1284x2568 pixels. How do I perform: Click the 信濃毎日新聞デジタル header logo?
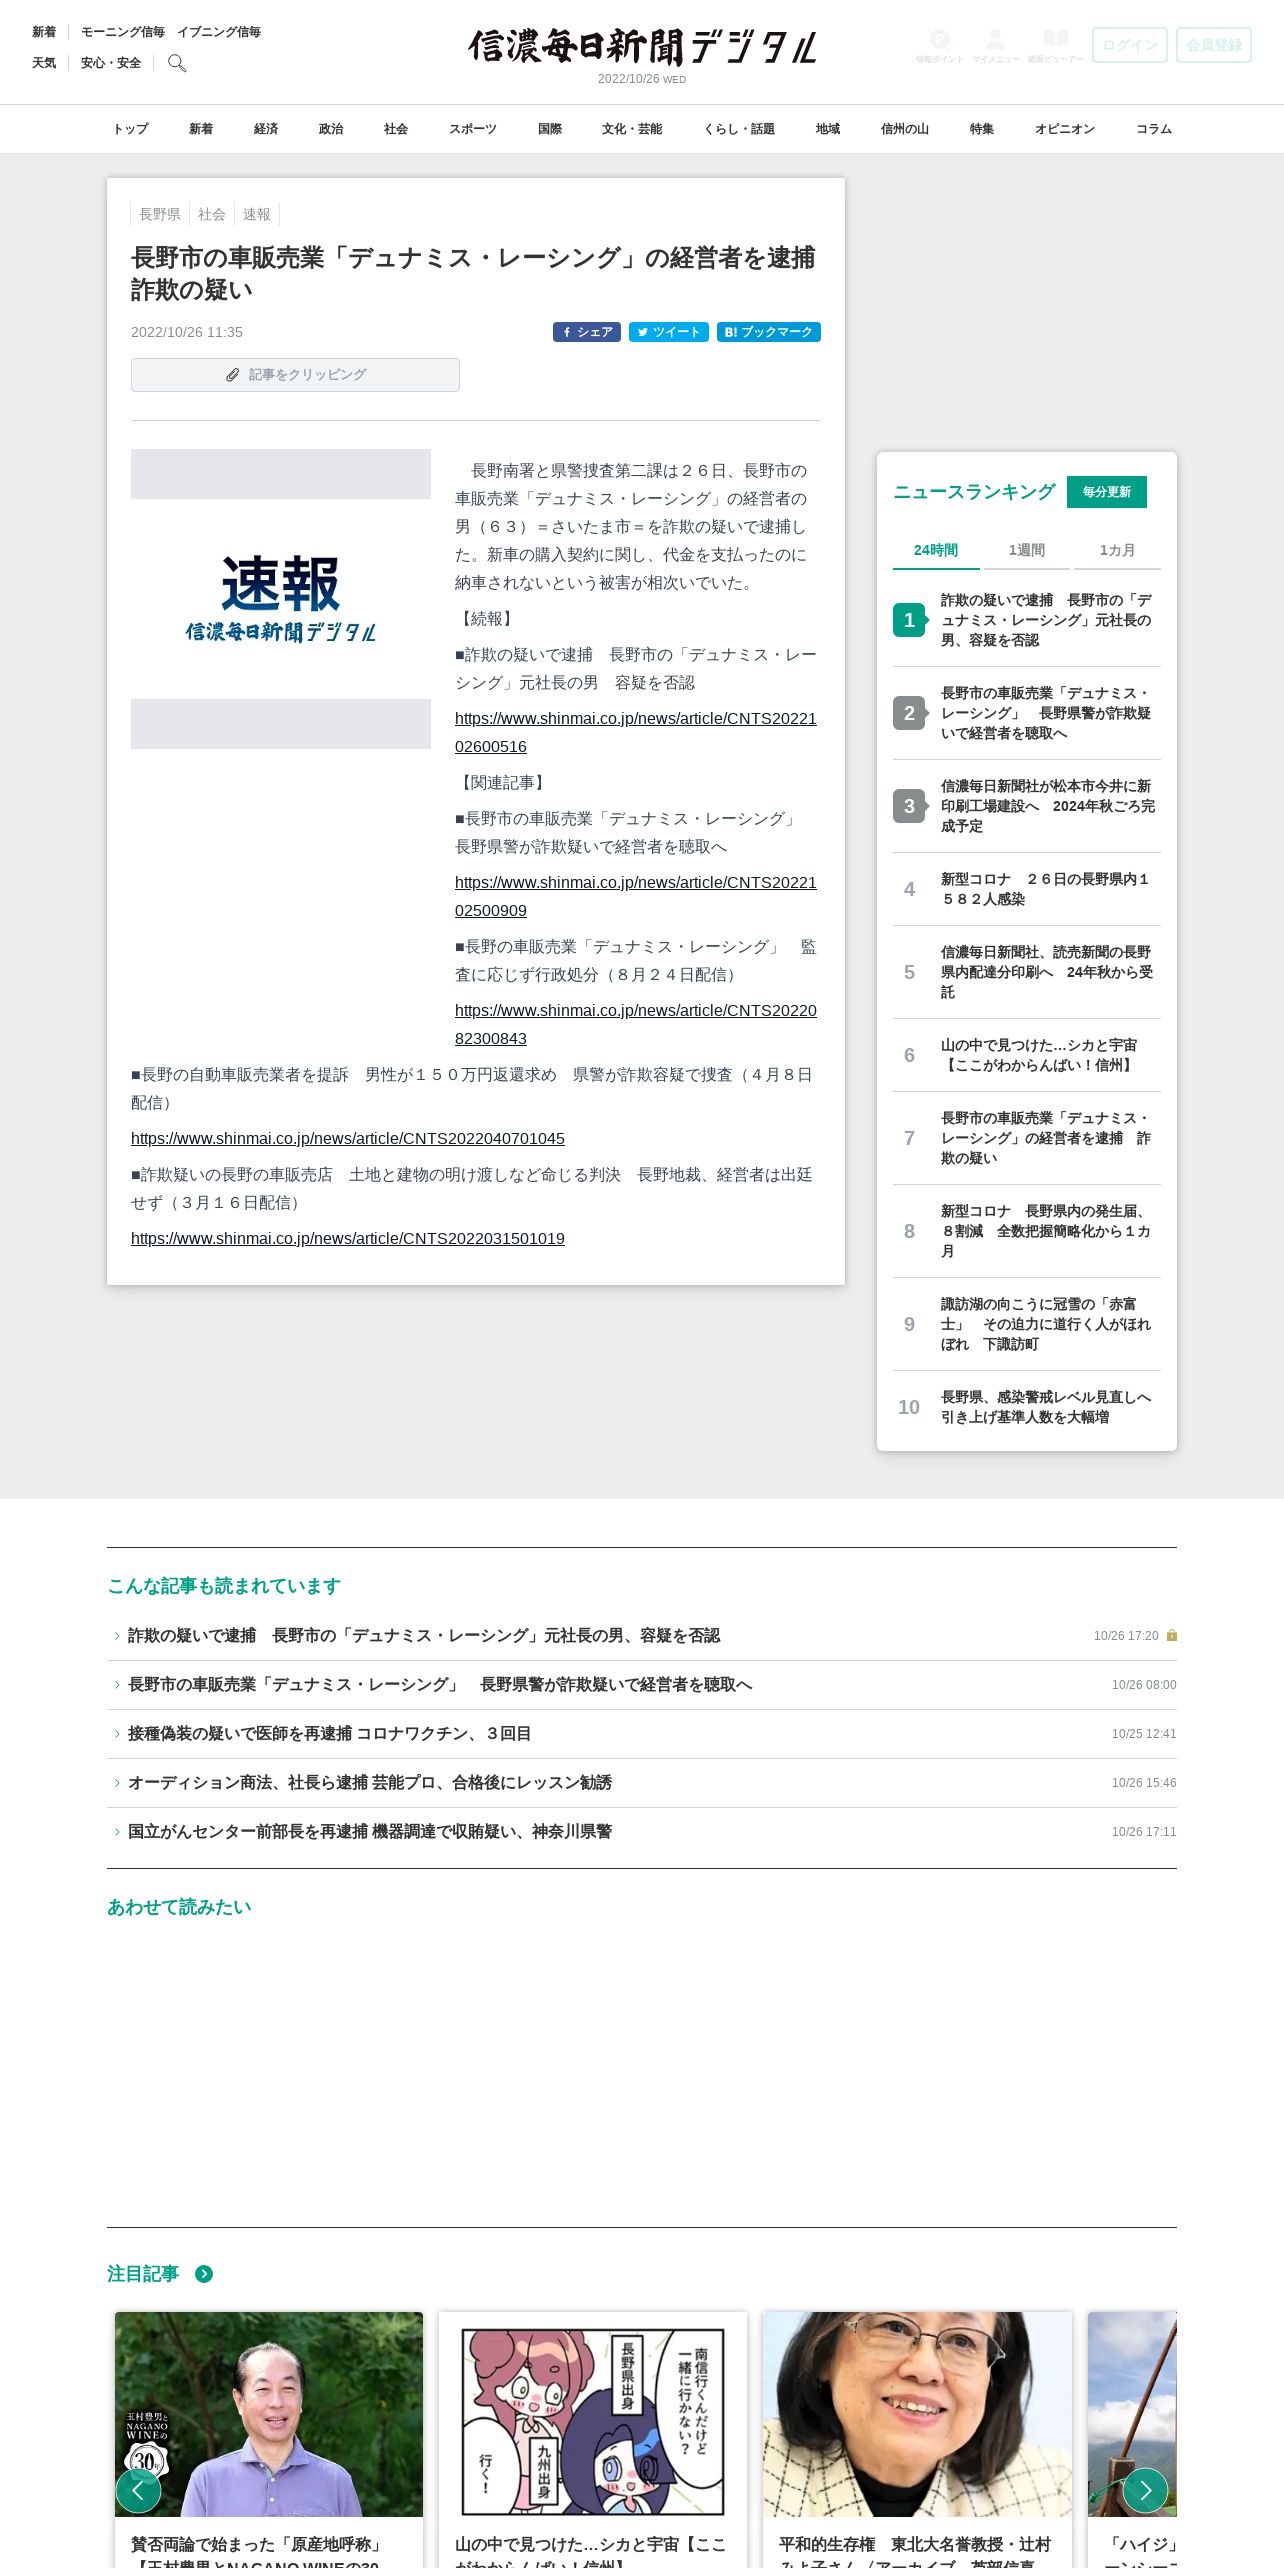pos(642,47)
